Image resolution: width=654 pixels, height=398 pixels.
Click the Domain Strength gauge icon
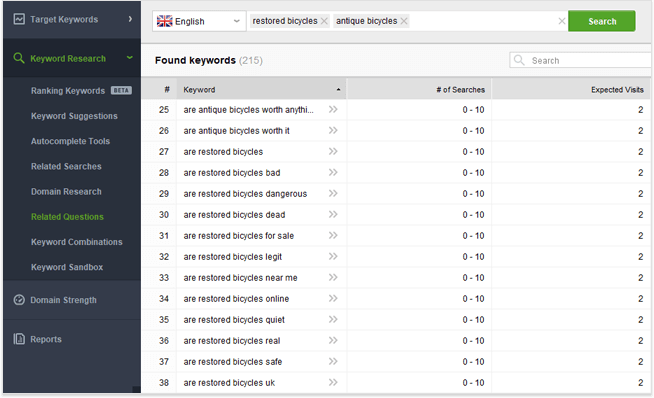(19, 300)
